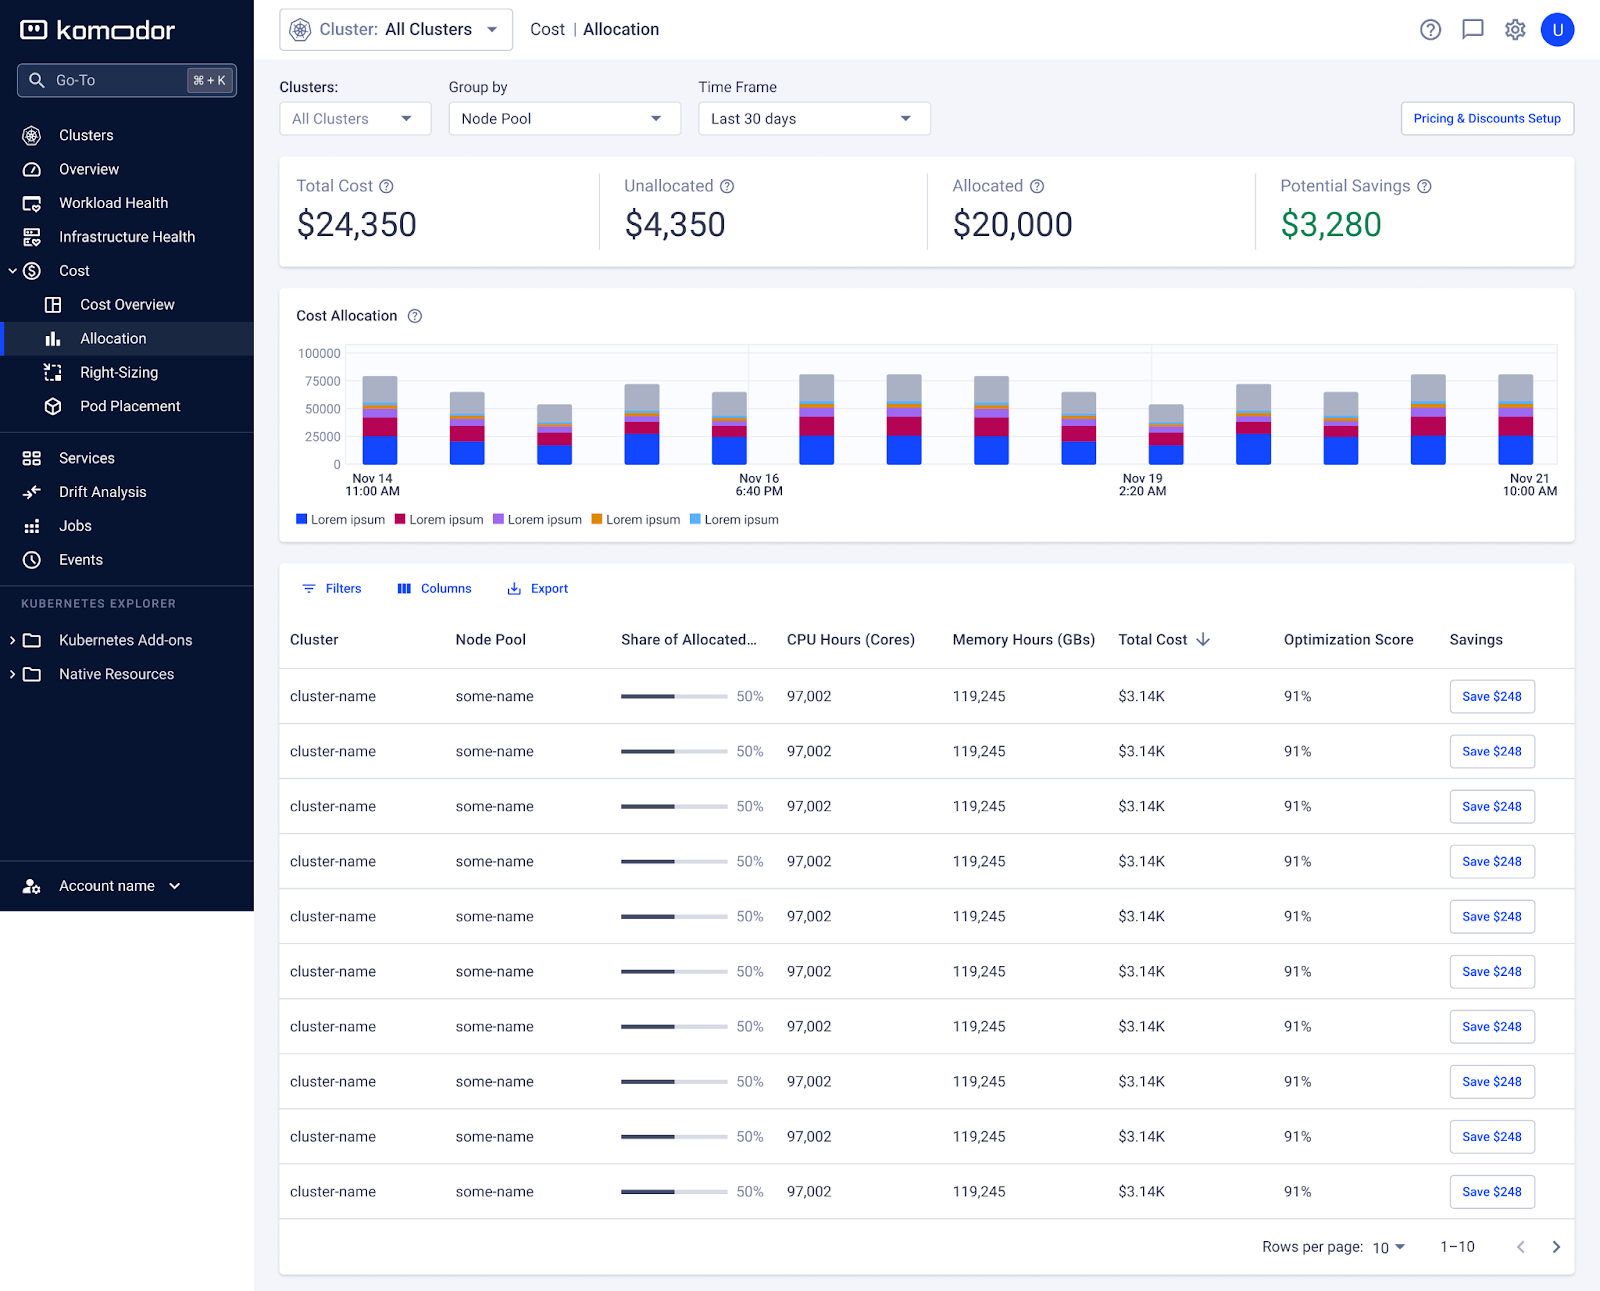Click the Potential Savings info icon
1600x1291 pixels.
(x=1424, y=186)
